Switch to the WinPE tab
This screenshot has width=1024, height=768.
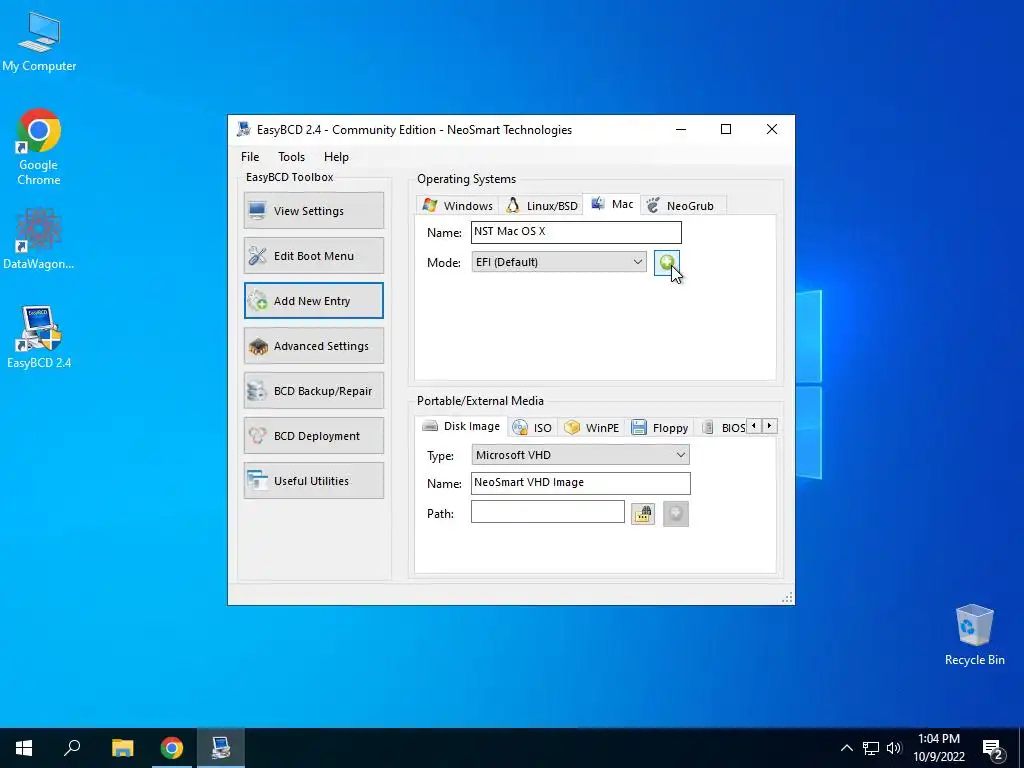point(592,428)
